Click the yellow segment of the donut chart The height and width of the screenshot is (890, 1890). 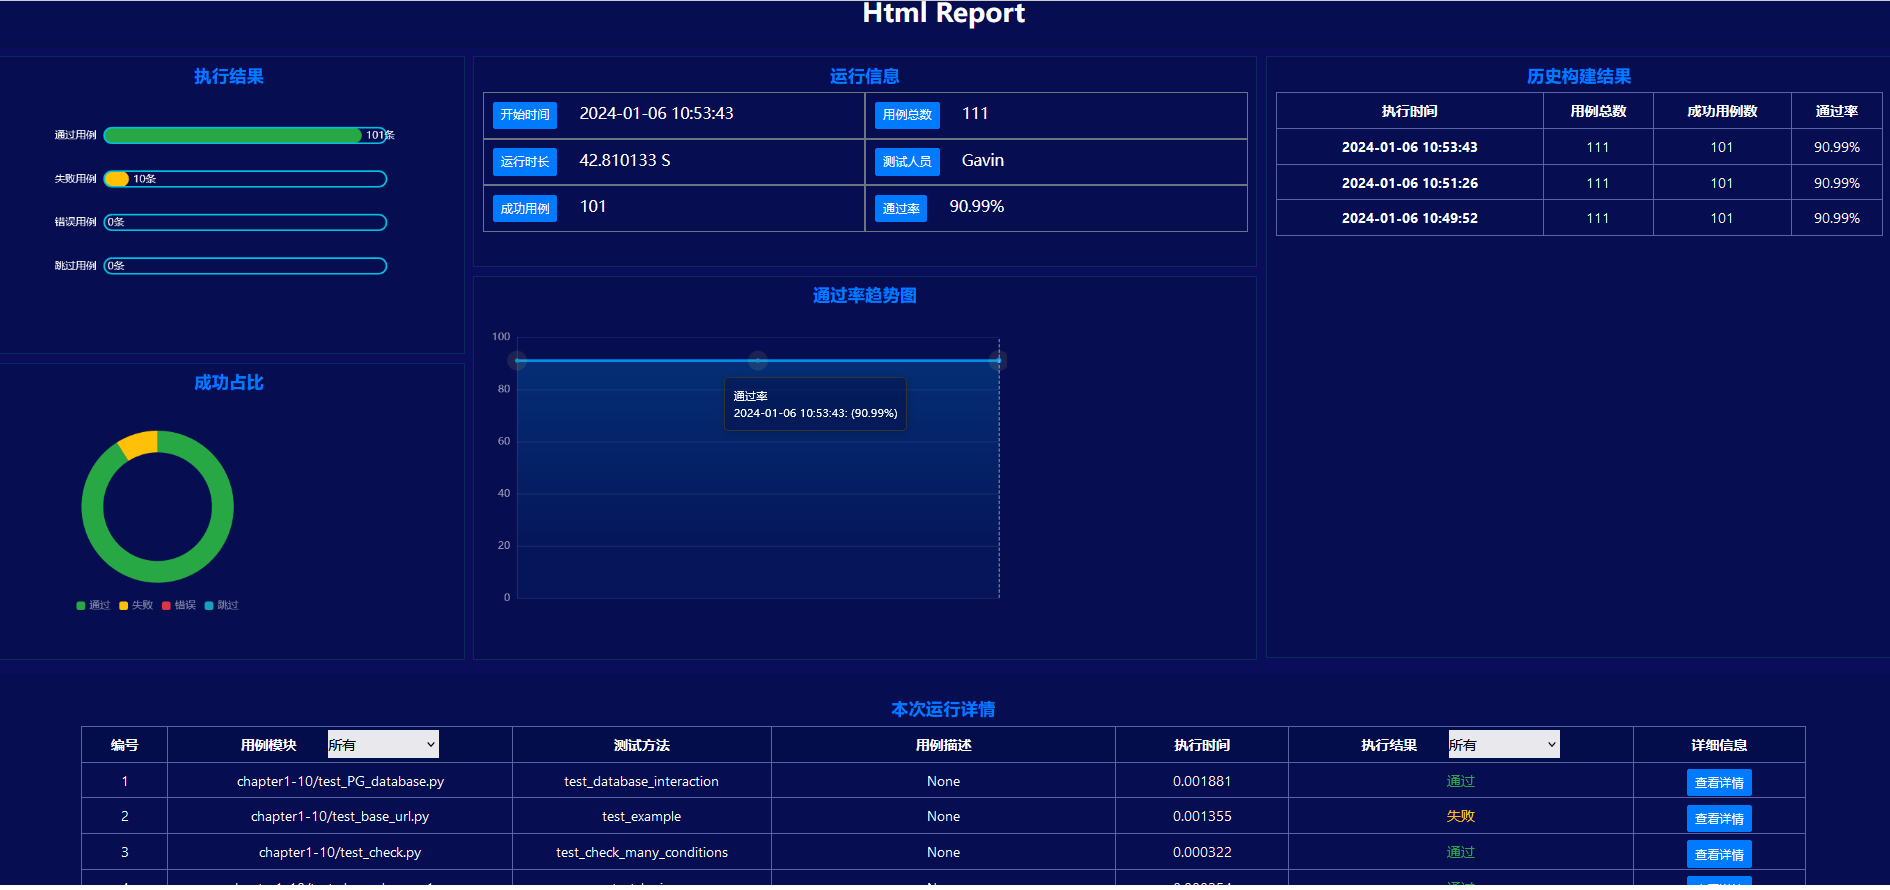[139, 442]
